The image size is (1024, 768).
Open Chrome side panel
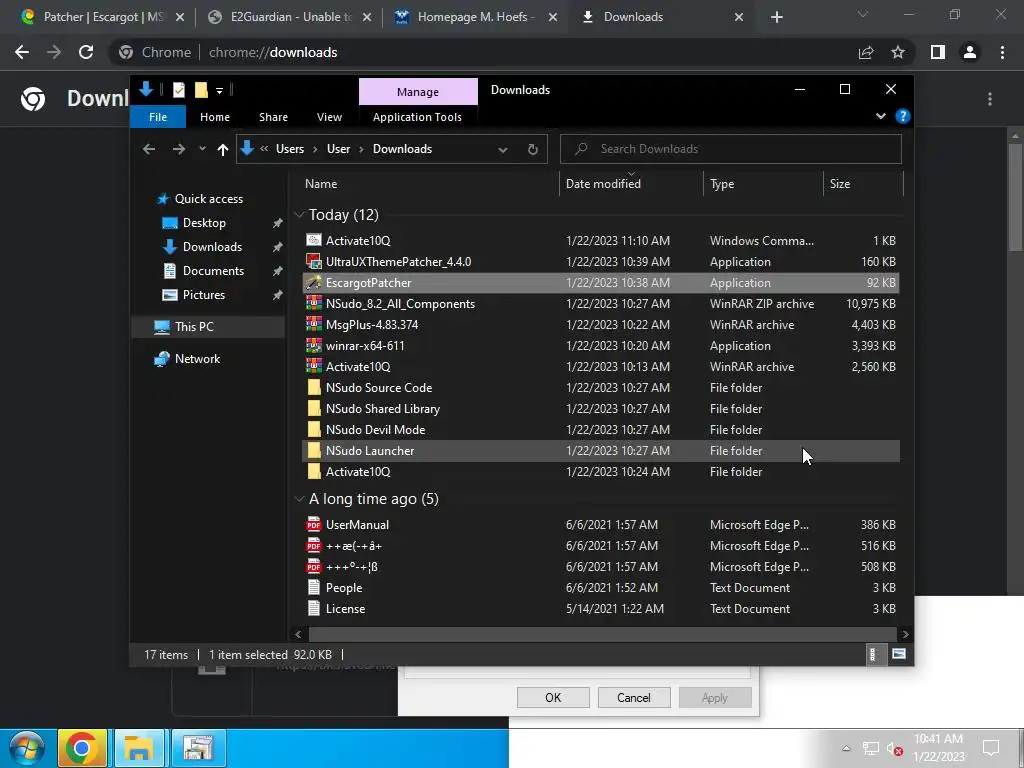click(x=938, y=52)
